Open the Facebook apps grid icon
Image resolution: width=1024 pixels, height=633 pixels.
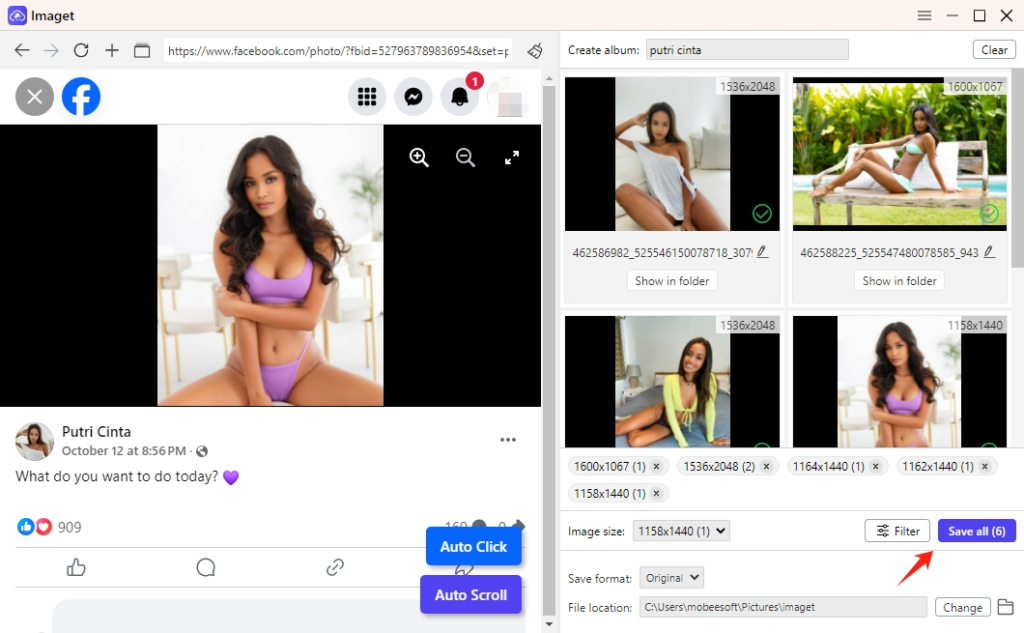[x=367, y=96]
